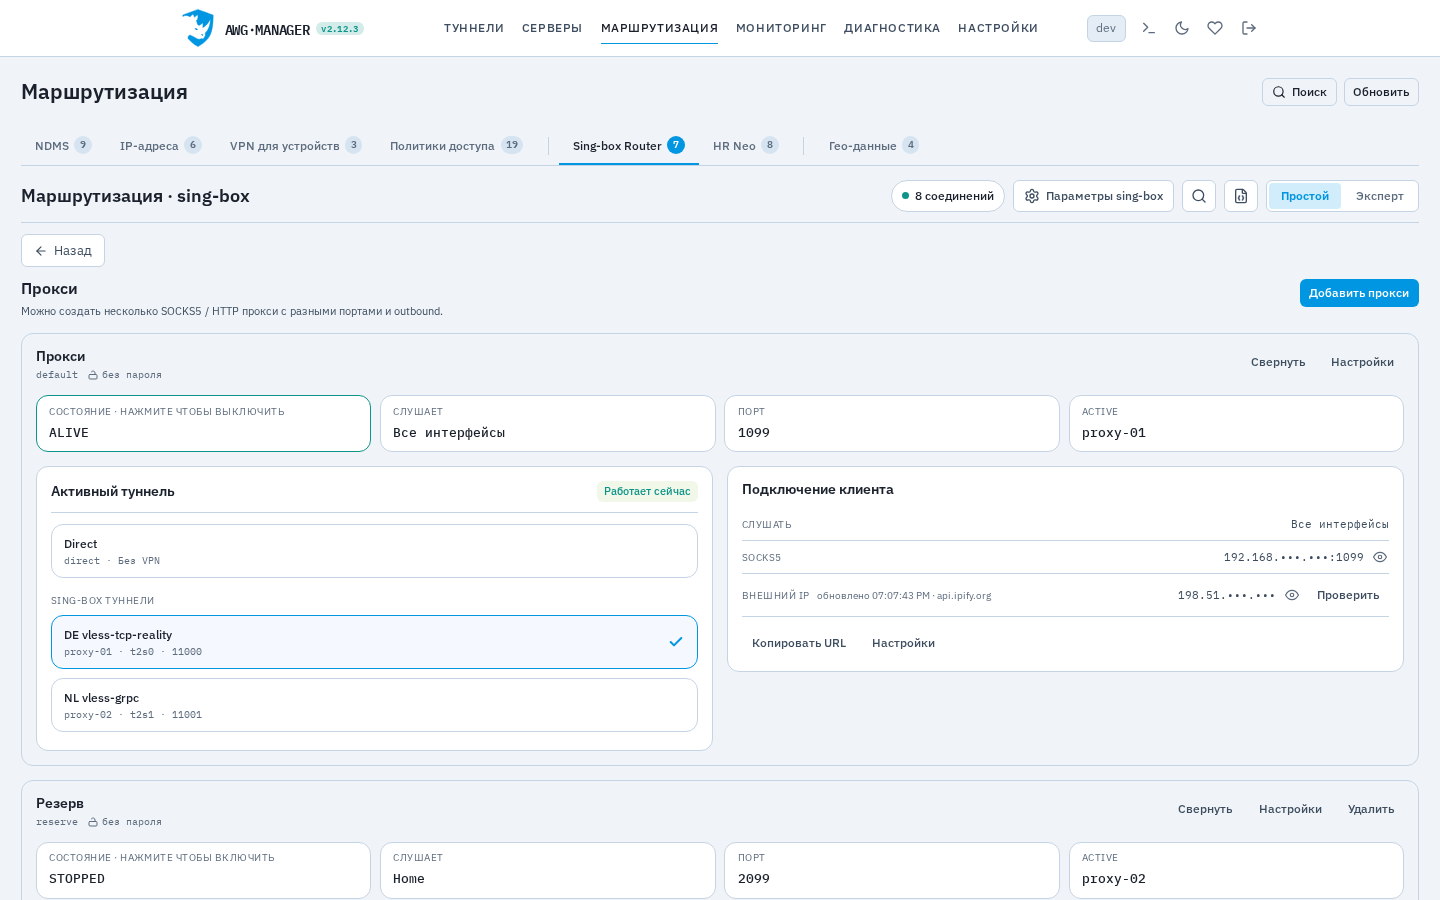The image size is (1440, 900).
Task: Click the heart icon in header
Action: tap(1215, 28)
